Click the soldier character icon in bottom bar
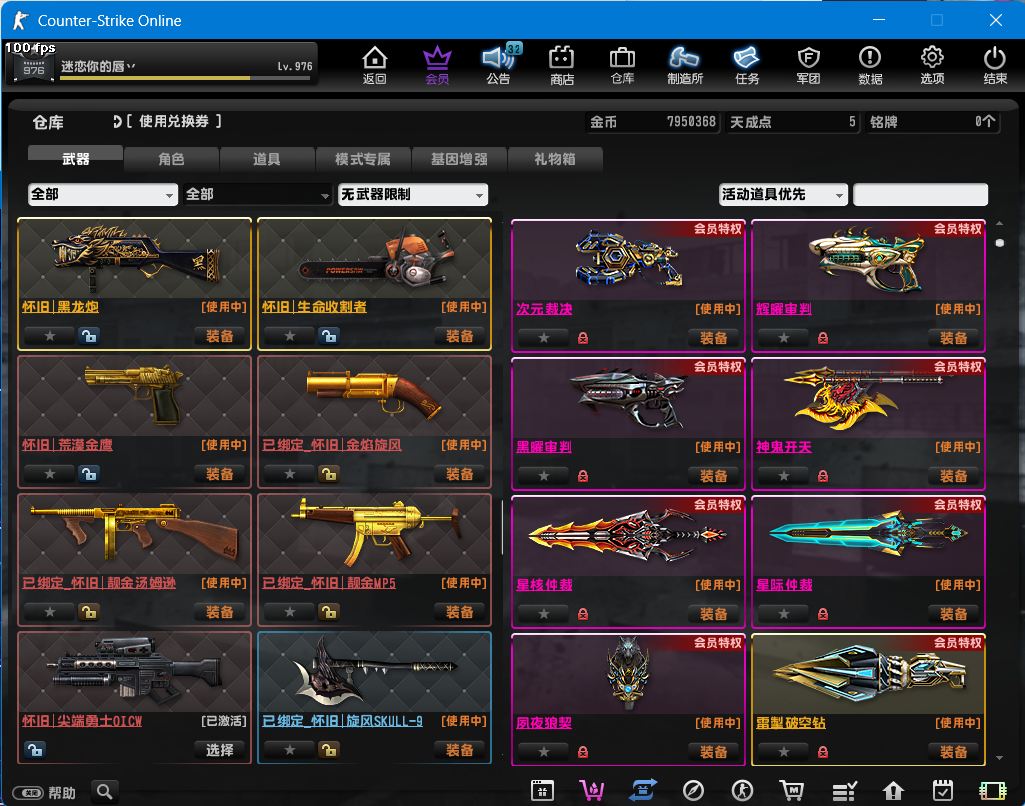 tap(742, 791)
